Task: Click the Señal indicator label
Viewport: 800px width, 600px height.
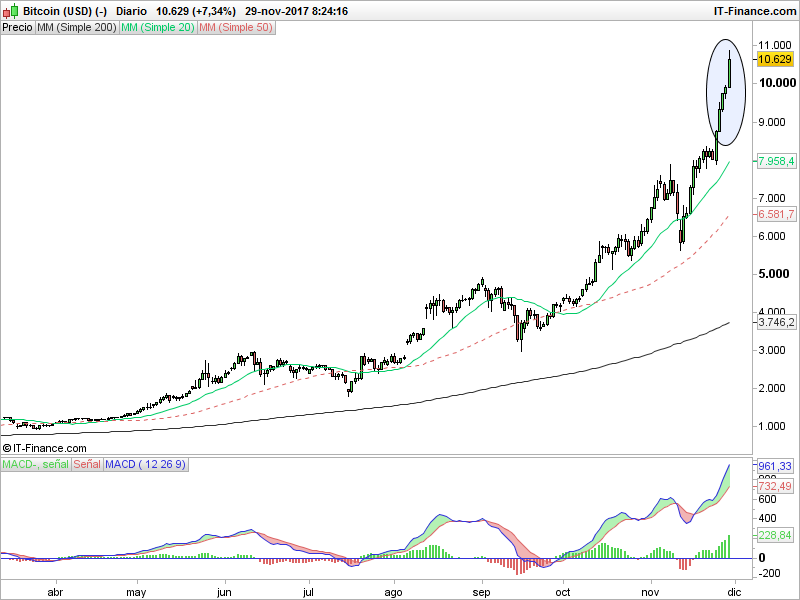Action: [x=87, y=464]
